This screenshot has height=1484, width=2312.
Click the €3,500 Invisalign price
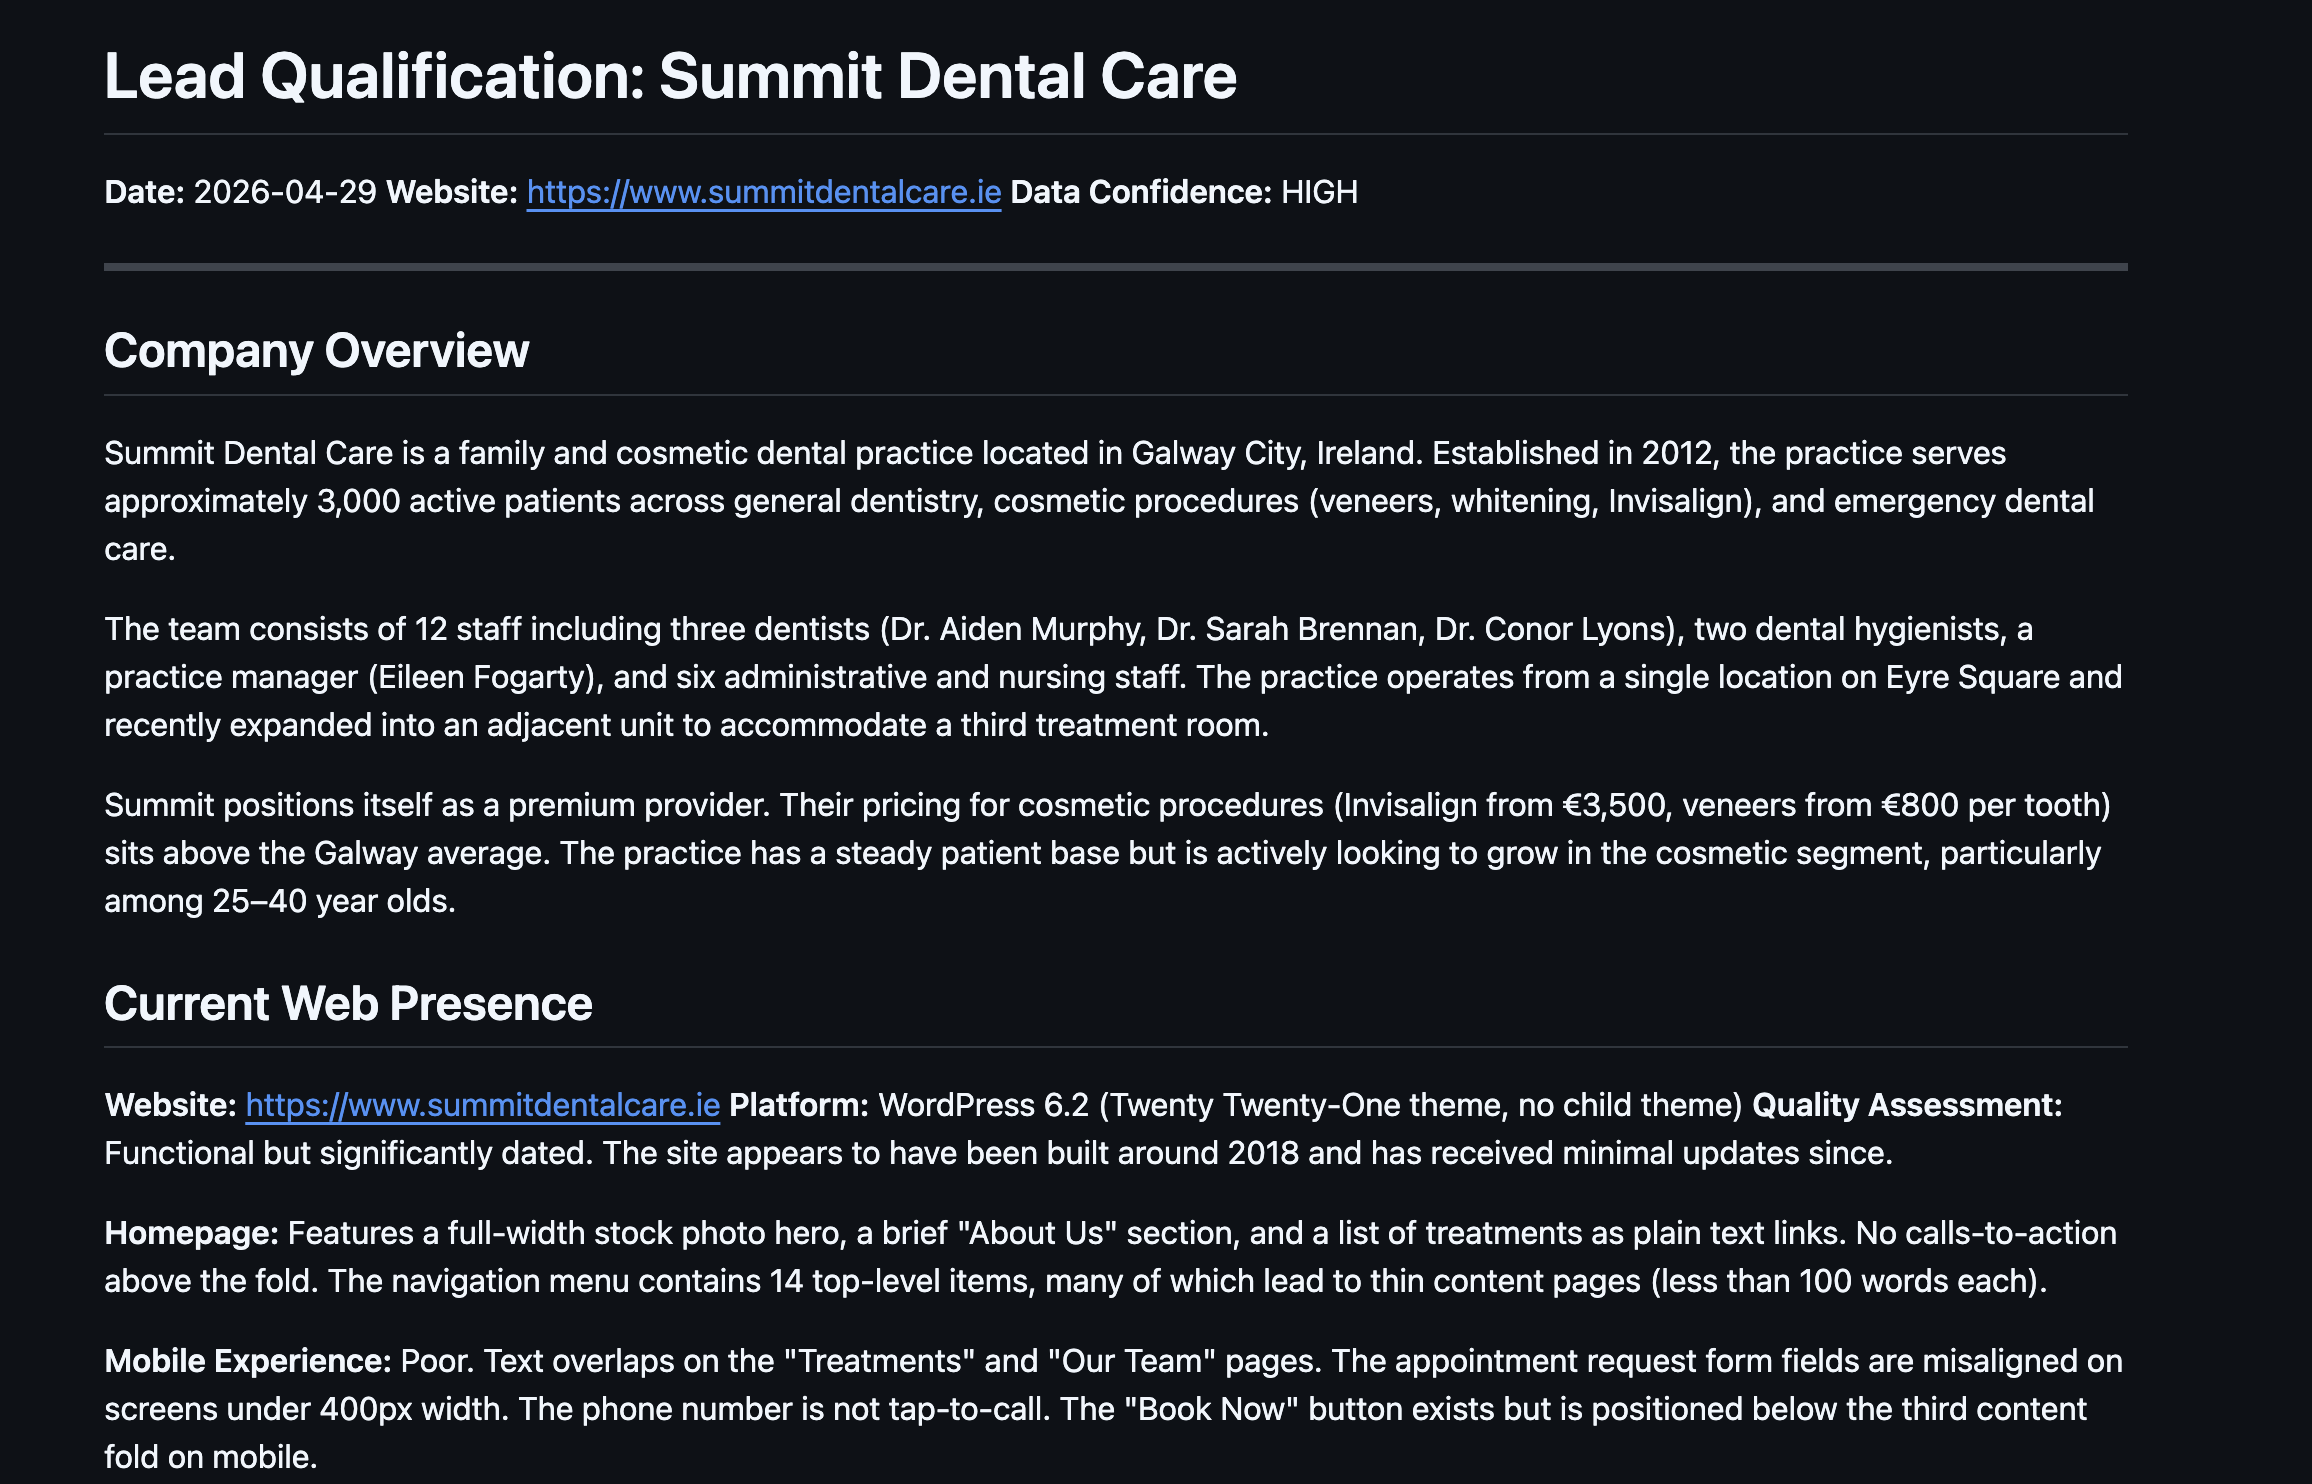[1617, 805]
